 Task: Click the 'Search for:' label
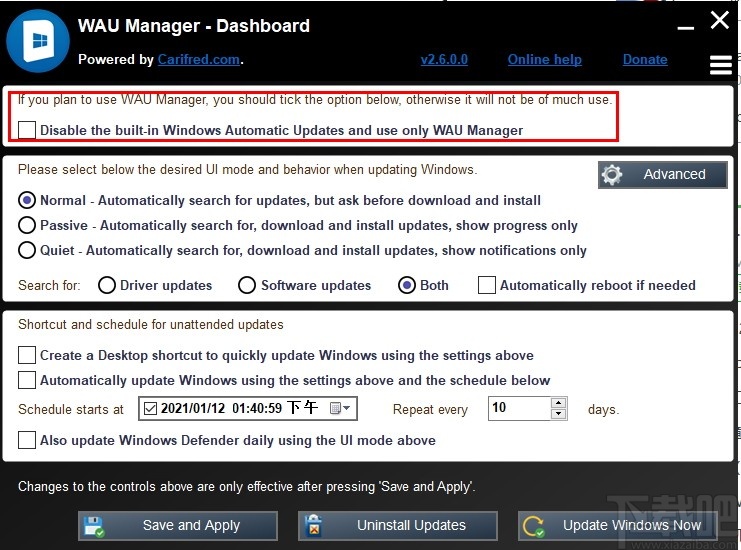(49, 285)
